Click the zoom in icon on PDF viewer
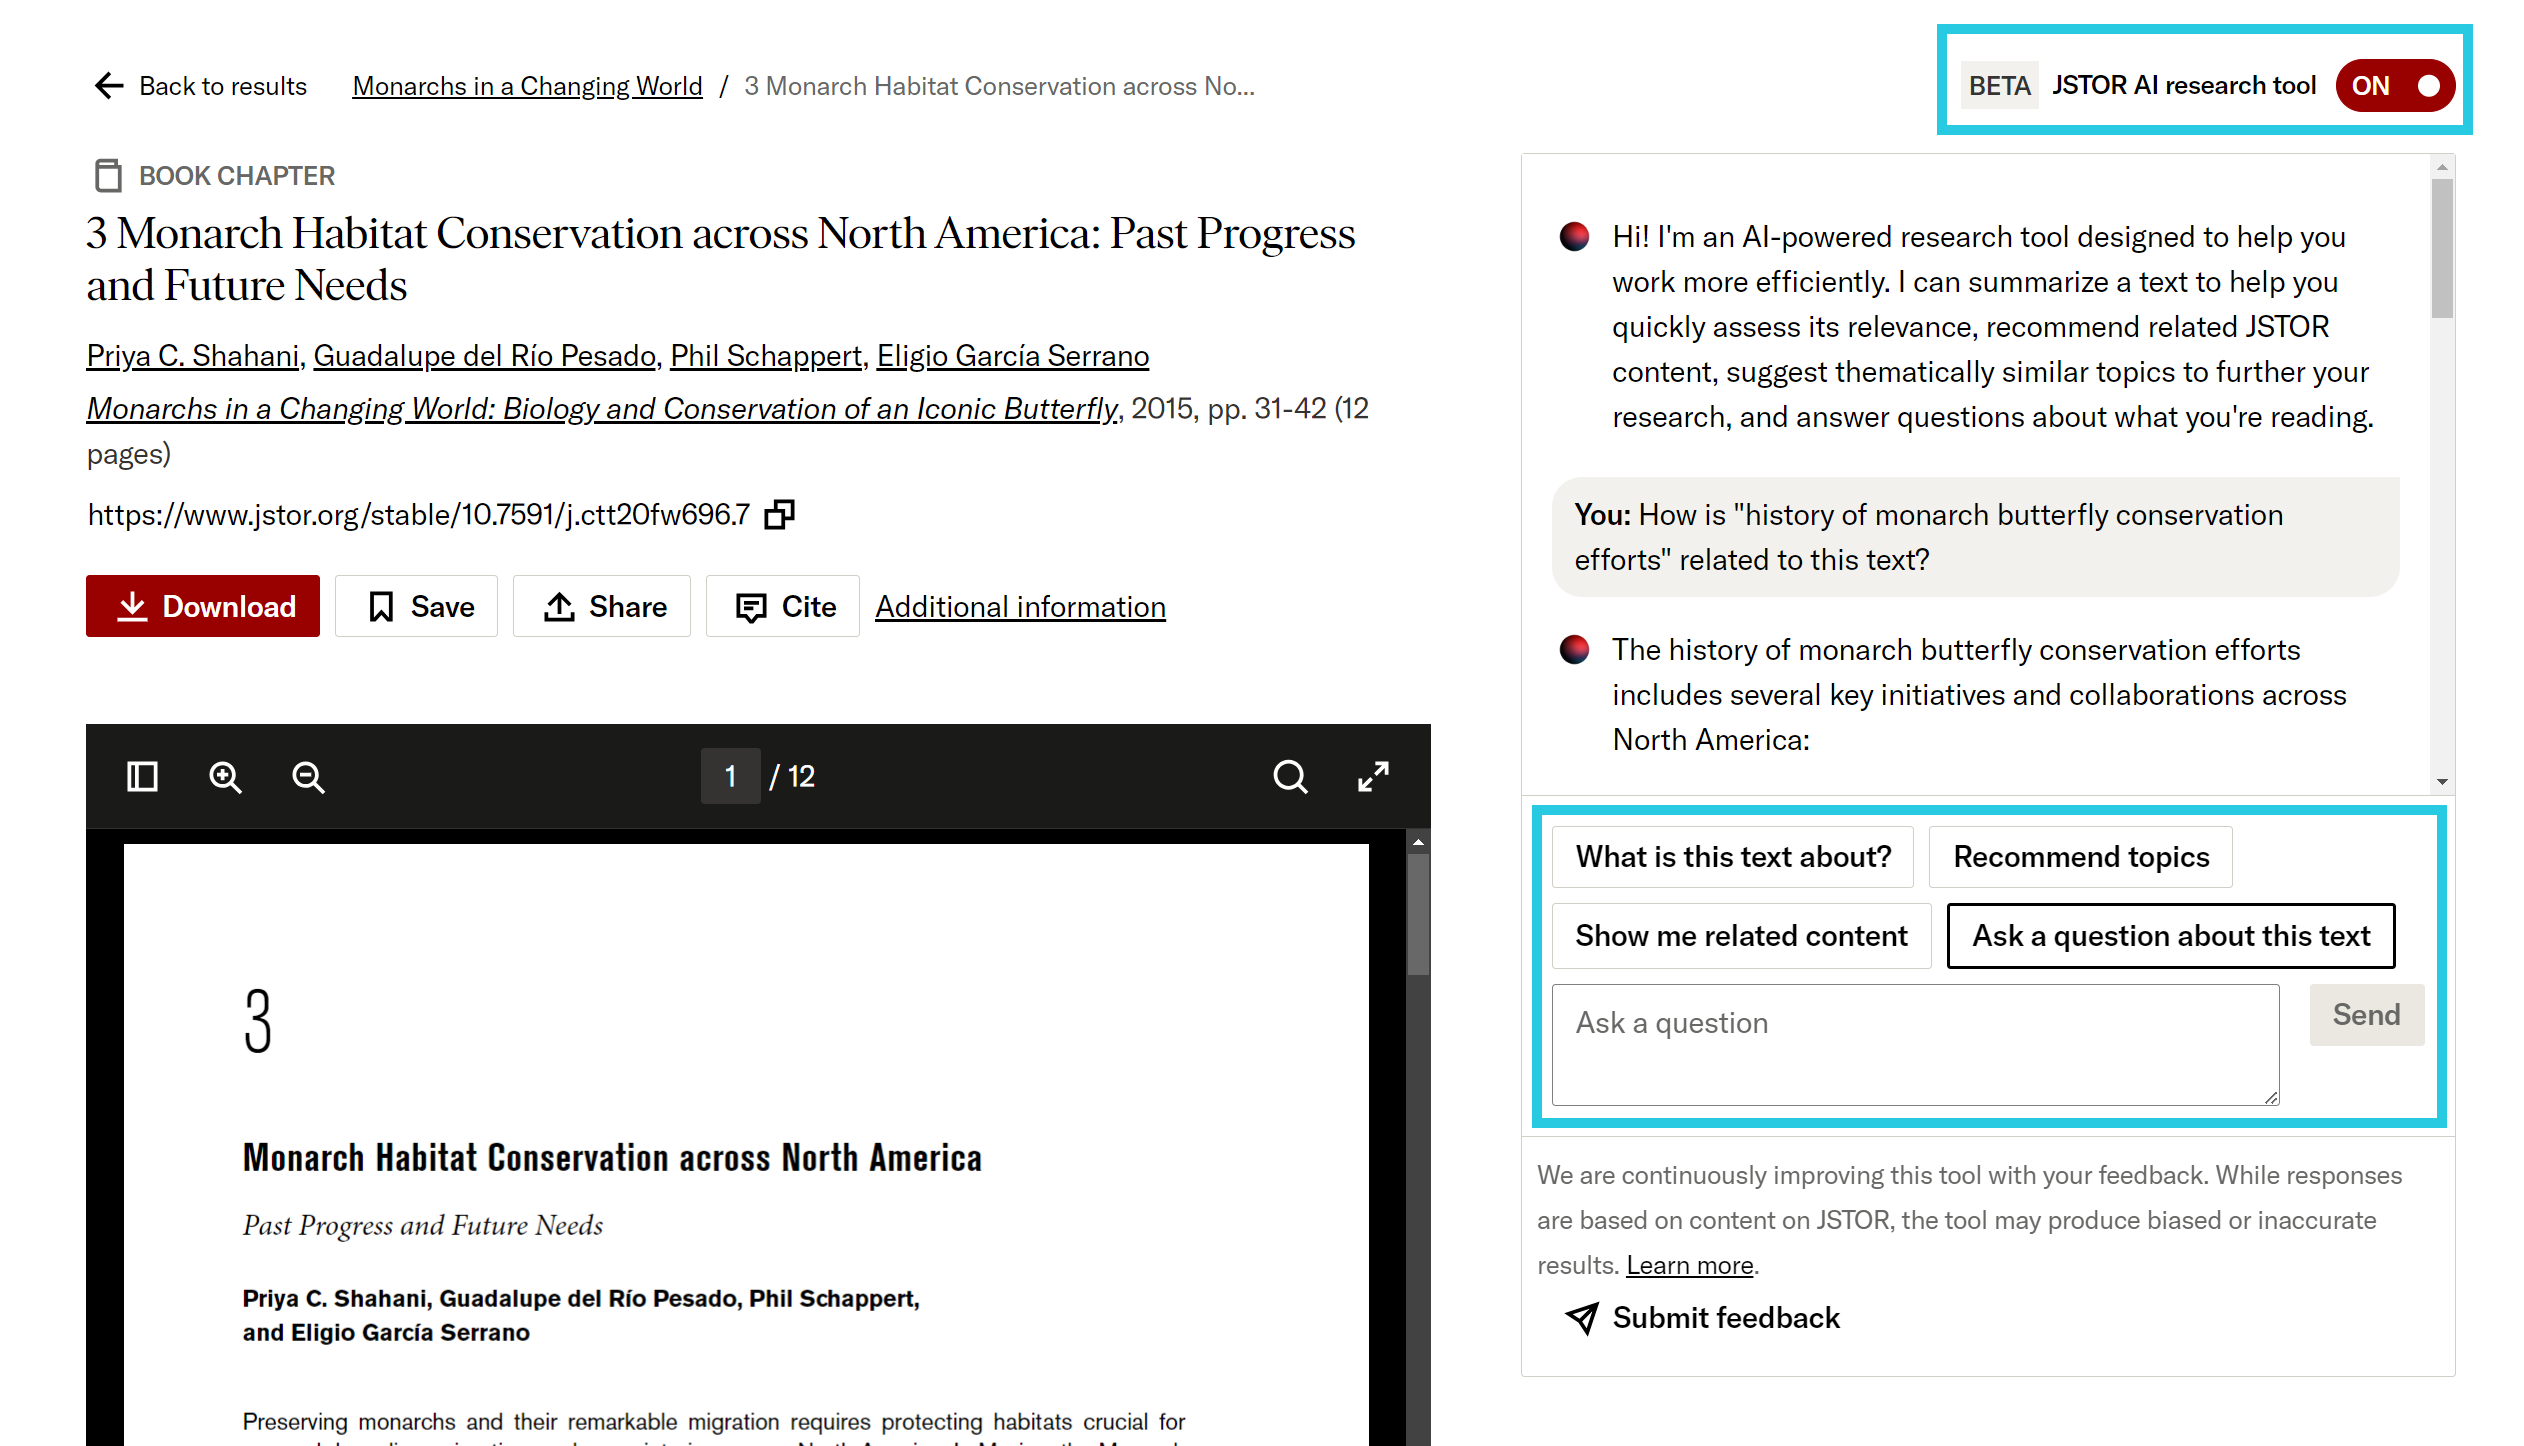The image size is (2524, 1446). 225,777
